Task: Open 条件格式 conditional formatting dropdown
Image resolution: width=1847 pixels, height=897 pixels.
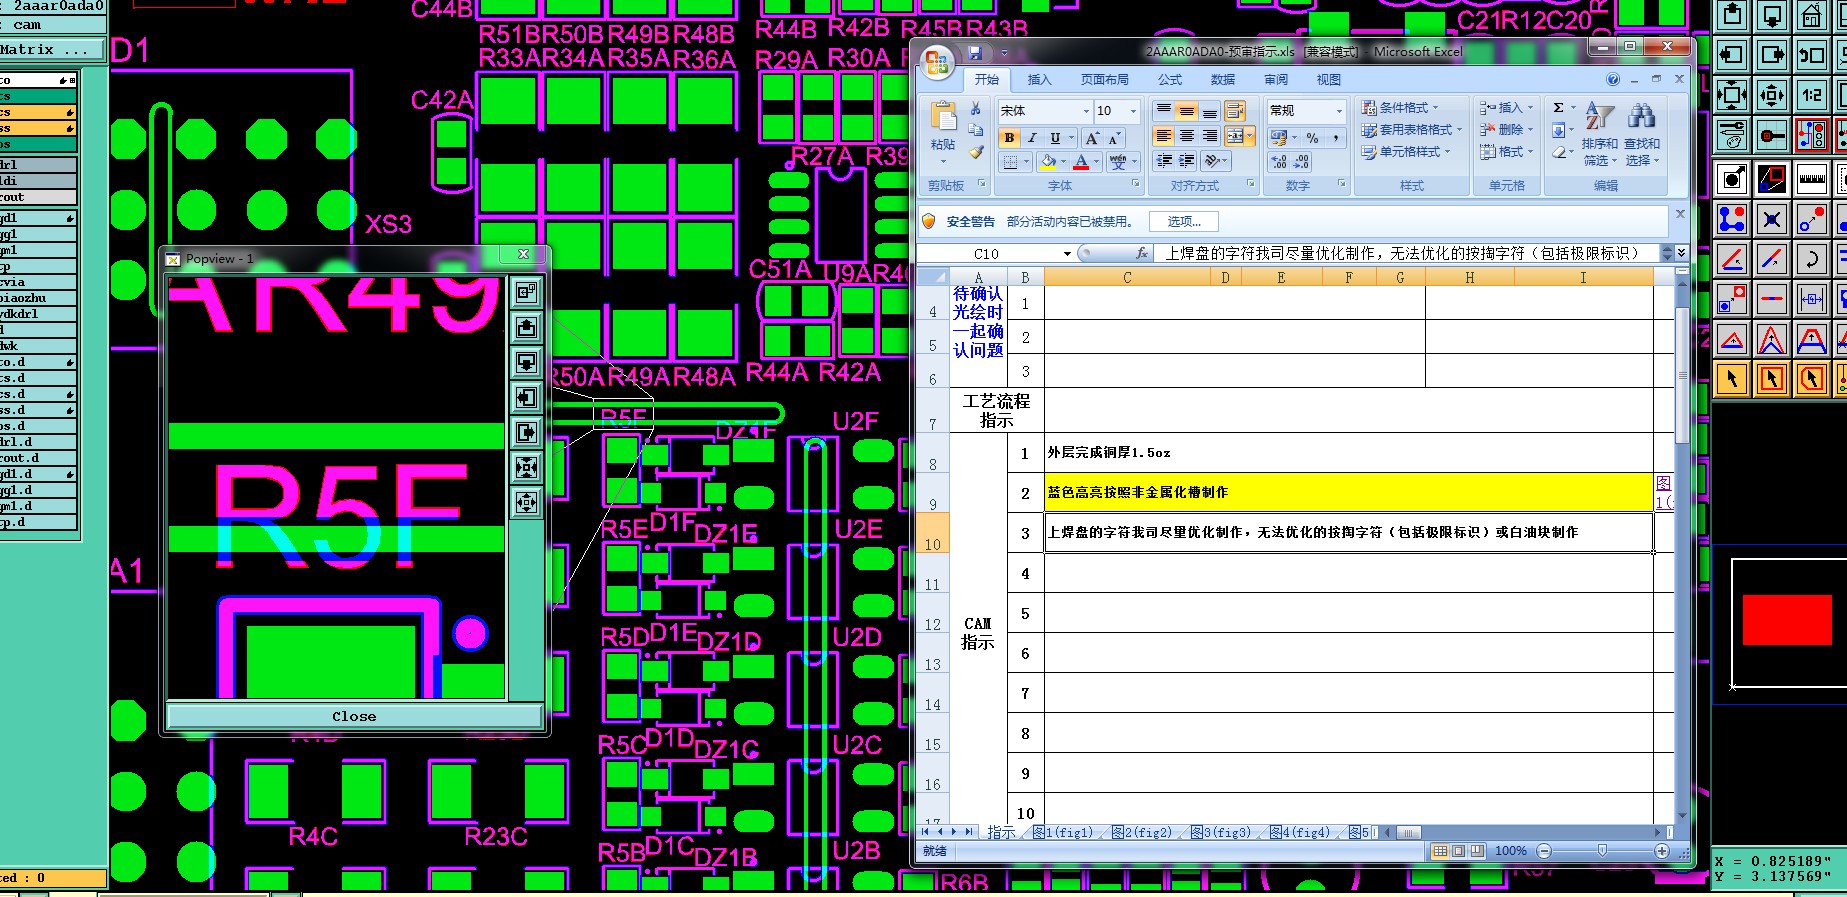Action: coord(1400,108)
